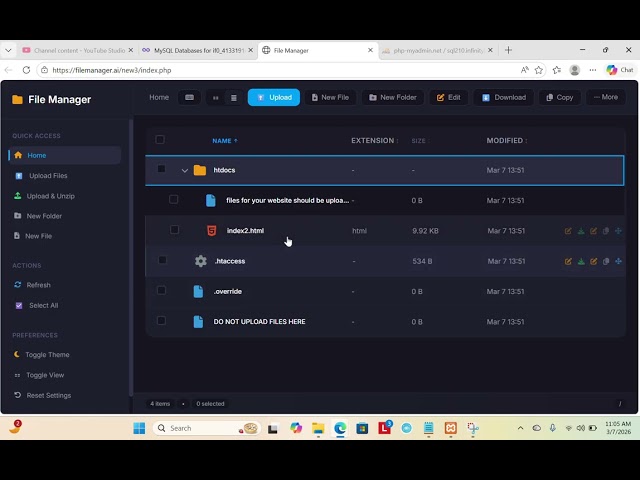
Task: Sort by the EXTENSION column header
Action: click(x=374, y=140)
